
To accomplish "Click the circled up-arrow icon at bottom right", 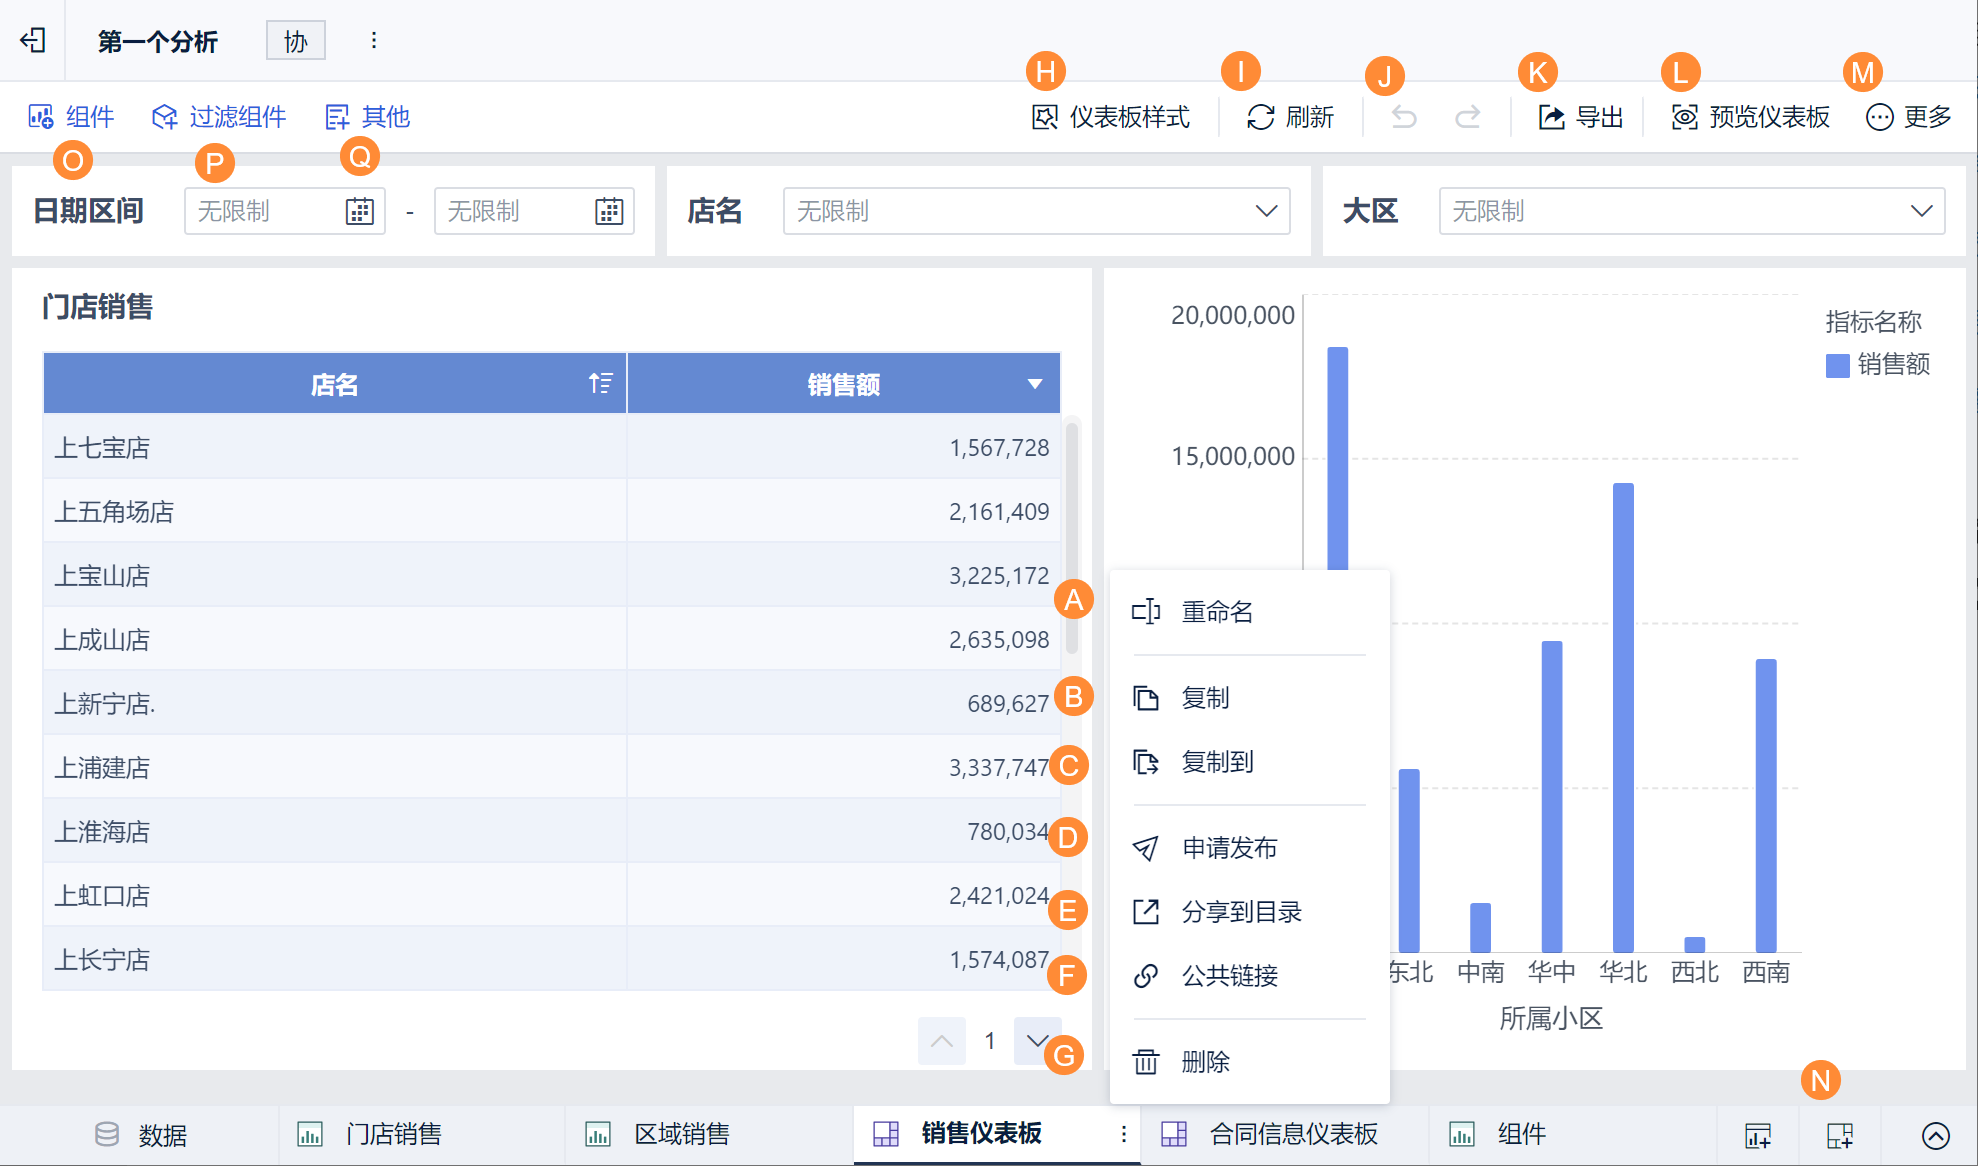I will point(1935,1135).
